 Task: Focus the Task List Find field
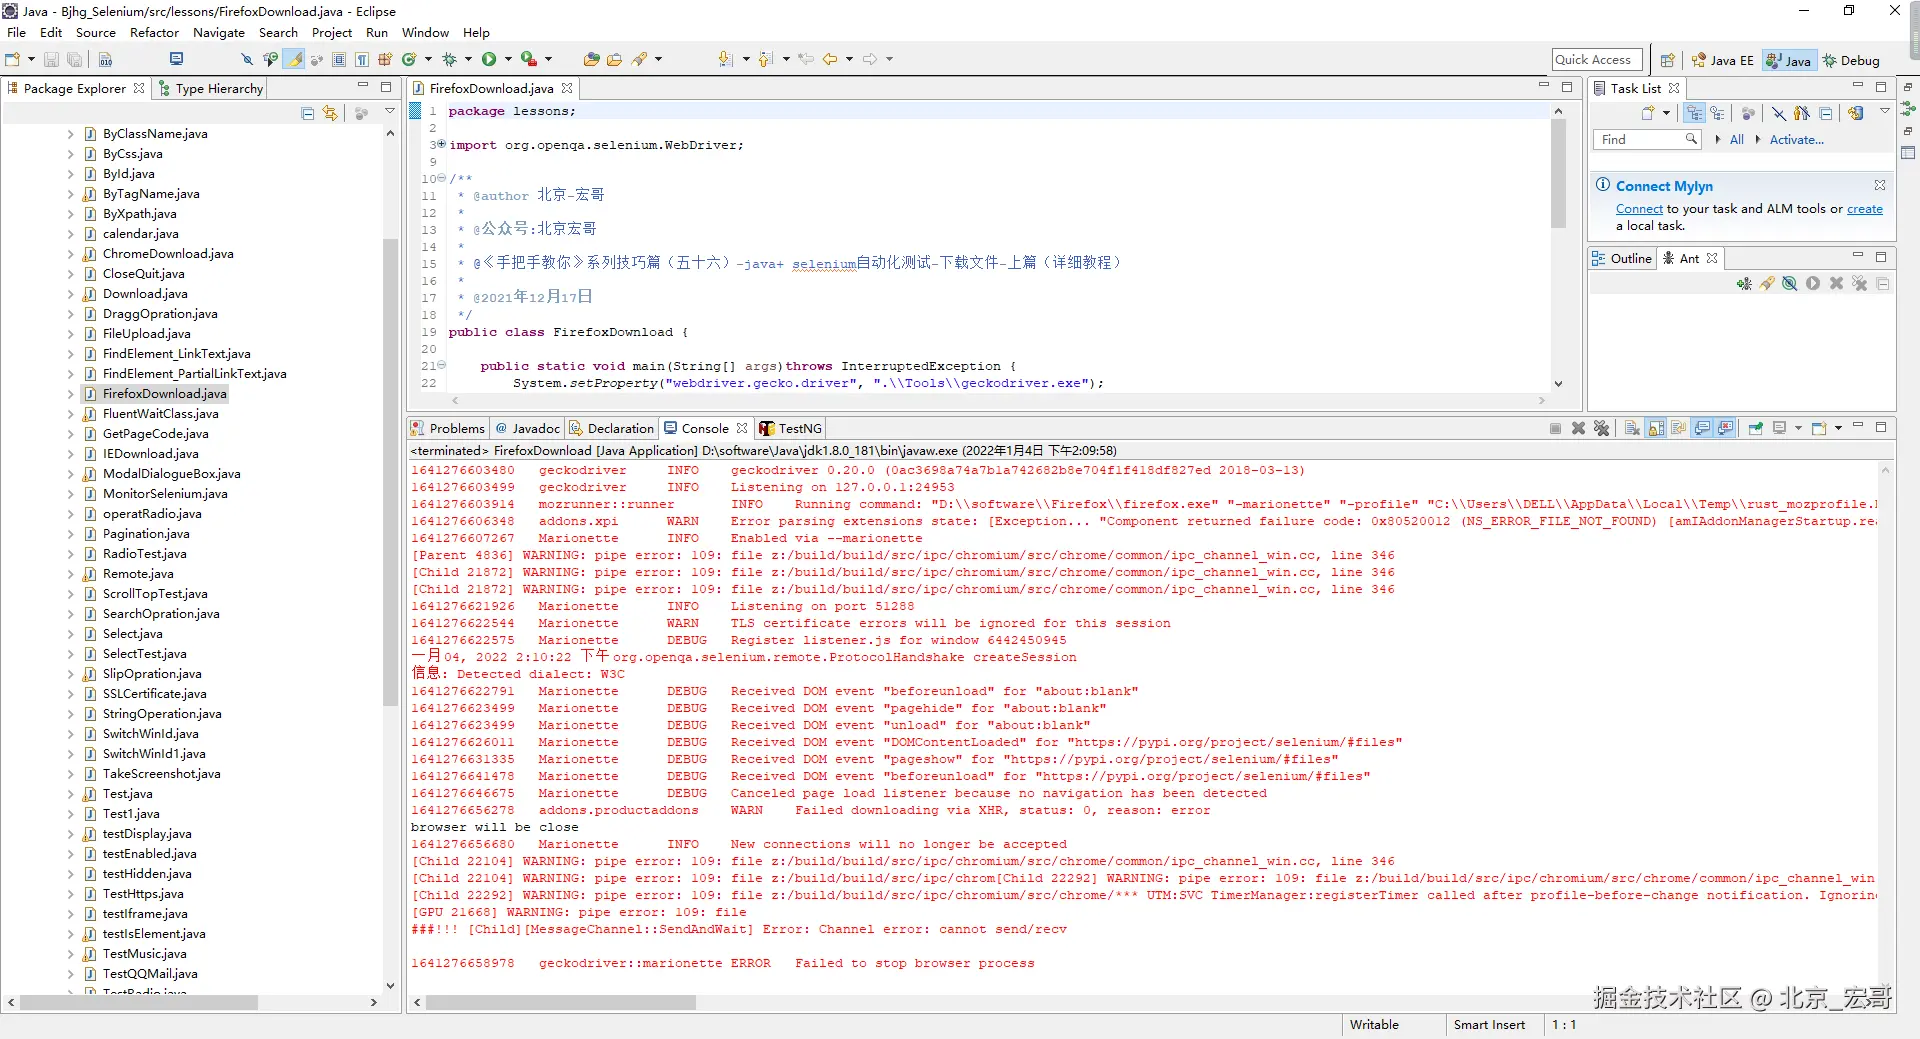pyautogui.click(x=1646, y=140)
